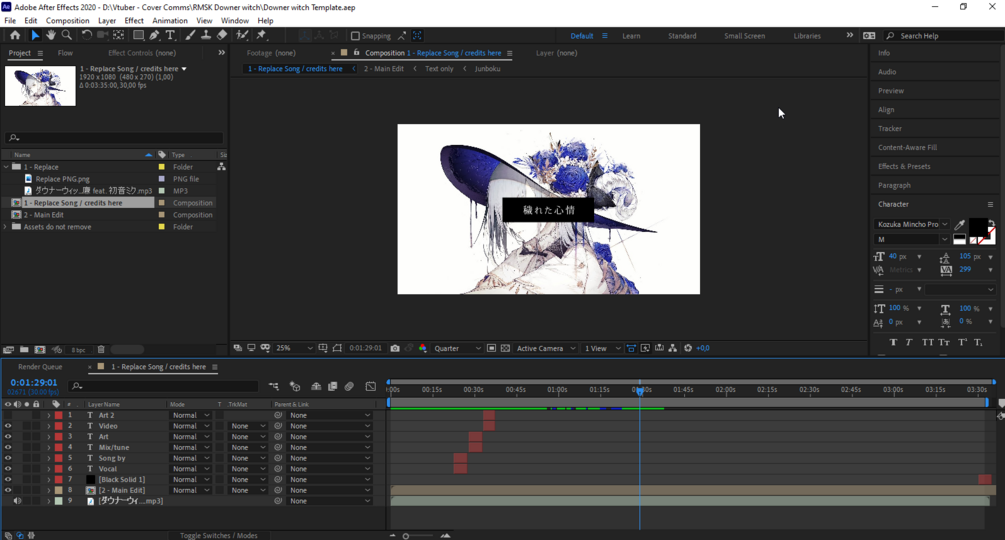The width and height of the screenshot is (1005, 540).
Task: Select the Puppet Pin tool
Action: 262,35
